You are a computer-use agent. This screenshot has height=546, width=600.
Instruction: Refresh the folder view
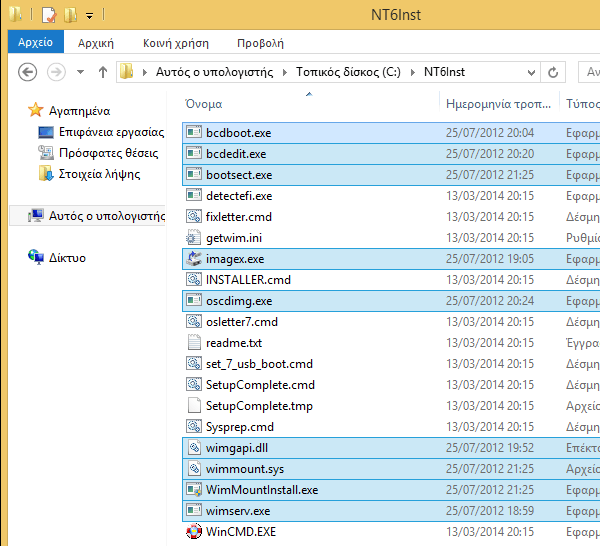click(553, 72)
